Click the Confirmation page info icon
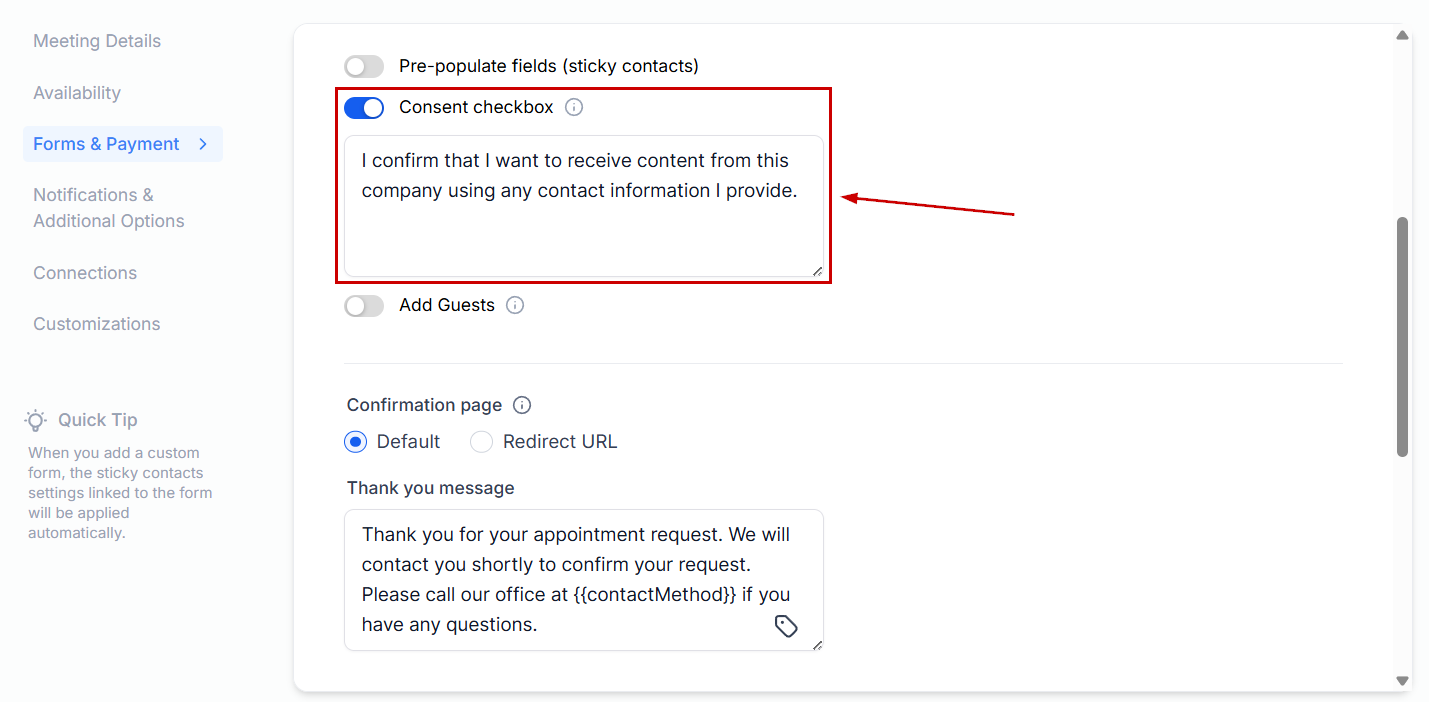1429x702 pixels. click(522, 405)
